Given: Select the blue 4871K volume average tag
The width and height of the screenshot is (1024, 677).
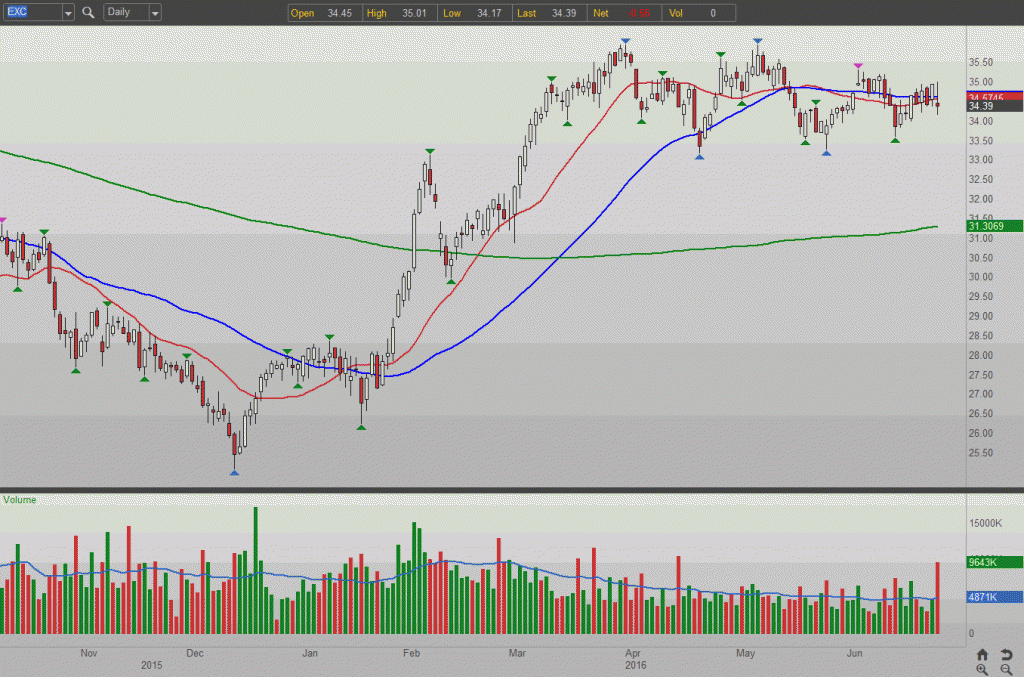Looking at the screenshot, I should (x=994, y=597).
